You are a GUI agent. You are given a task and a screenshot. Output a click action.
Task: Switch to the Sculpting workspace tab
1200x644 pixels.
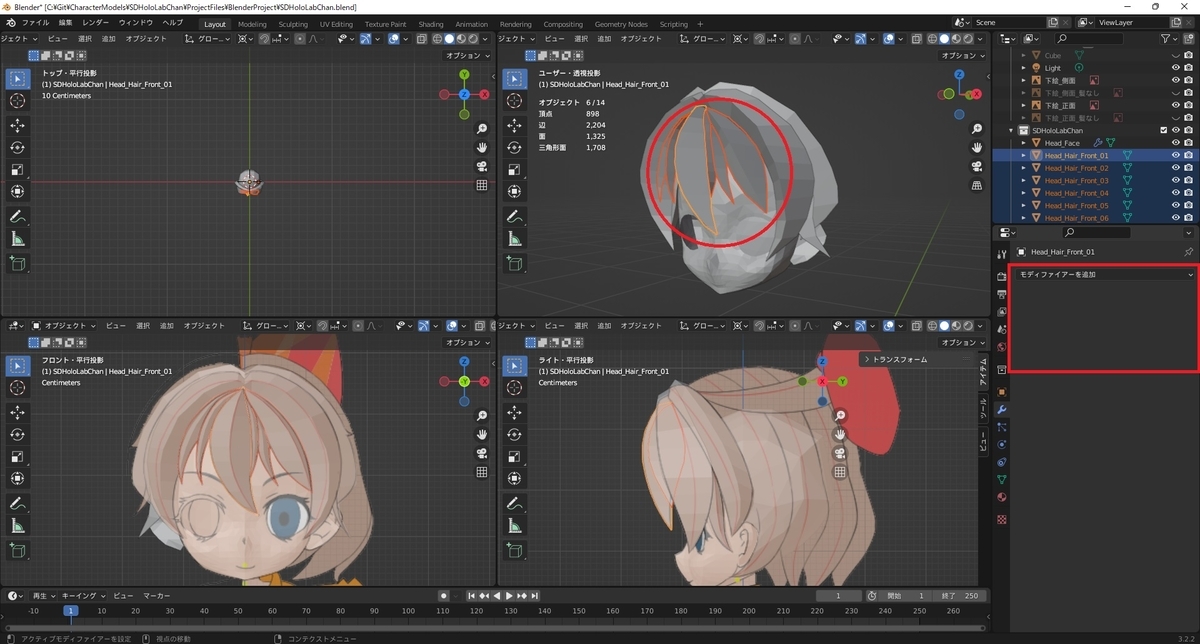(293, 23)
